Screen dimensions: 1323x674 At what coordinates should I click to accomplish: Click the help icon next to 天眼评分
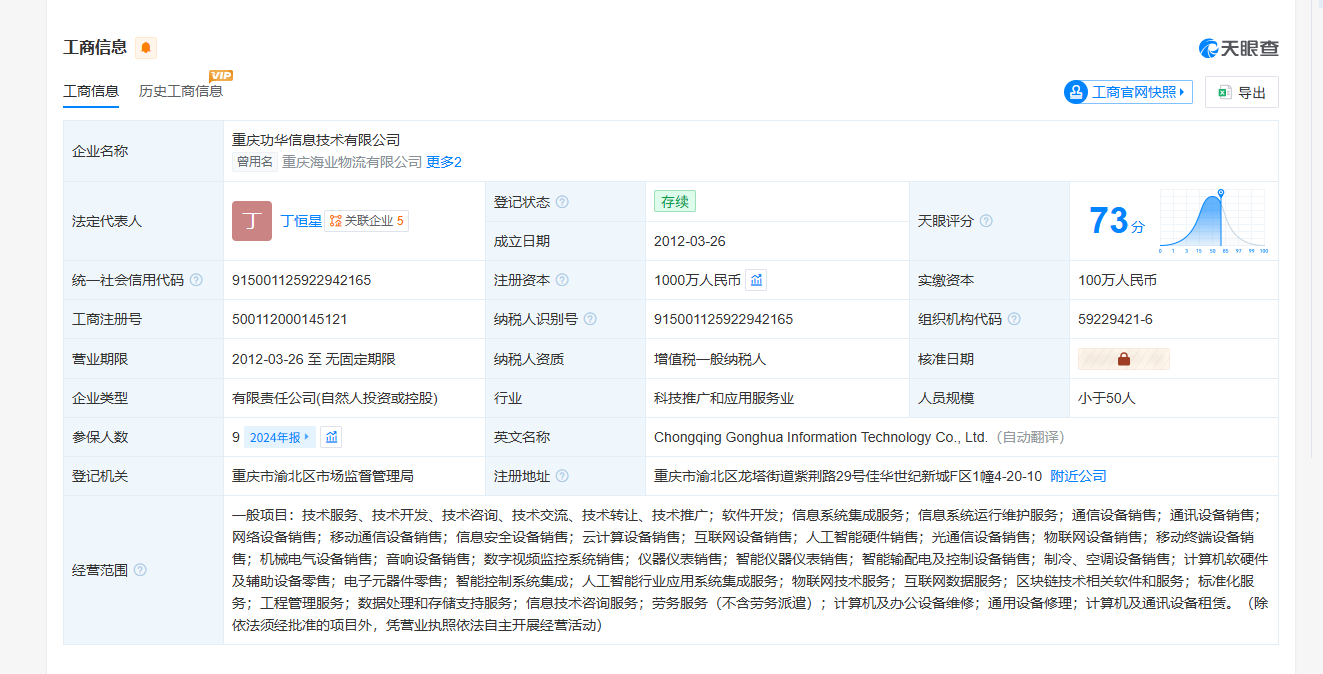[986, 221]
